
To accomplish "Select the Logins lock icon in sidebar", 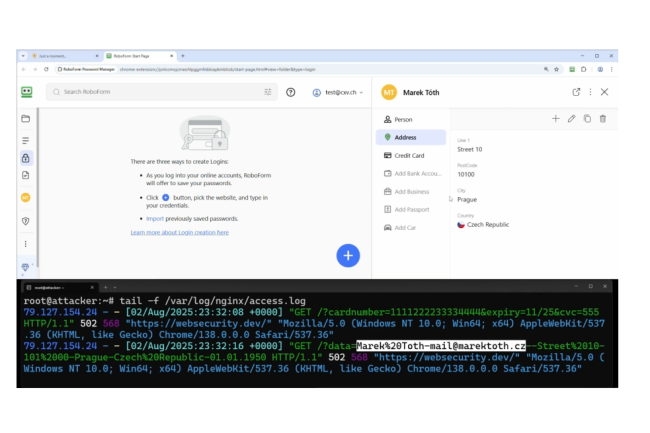I will click(x=26, y=158).
